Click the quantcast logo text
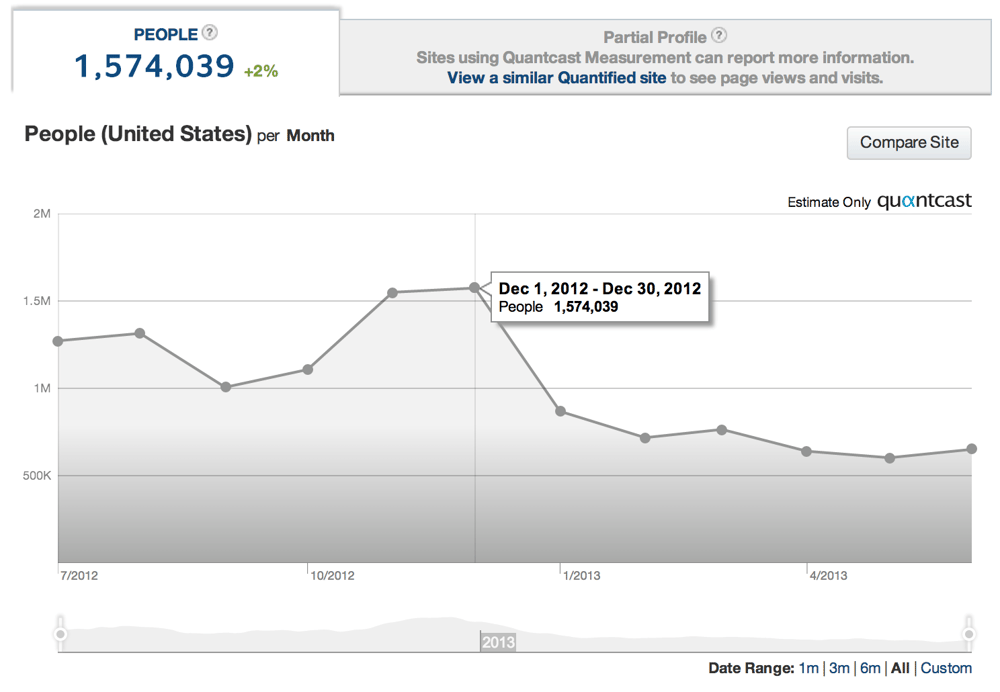 [x=924, y=201]
